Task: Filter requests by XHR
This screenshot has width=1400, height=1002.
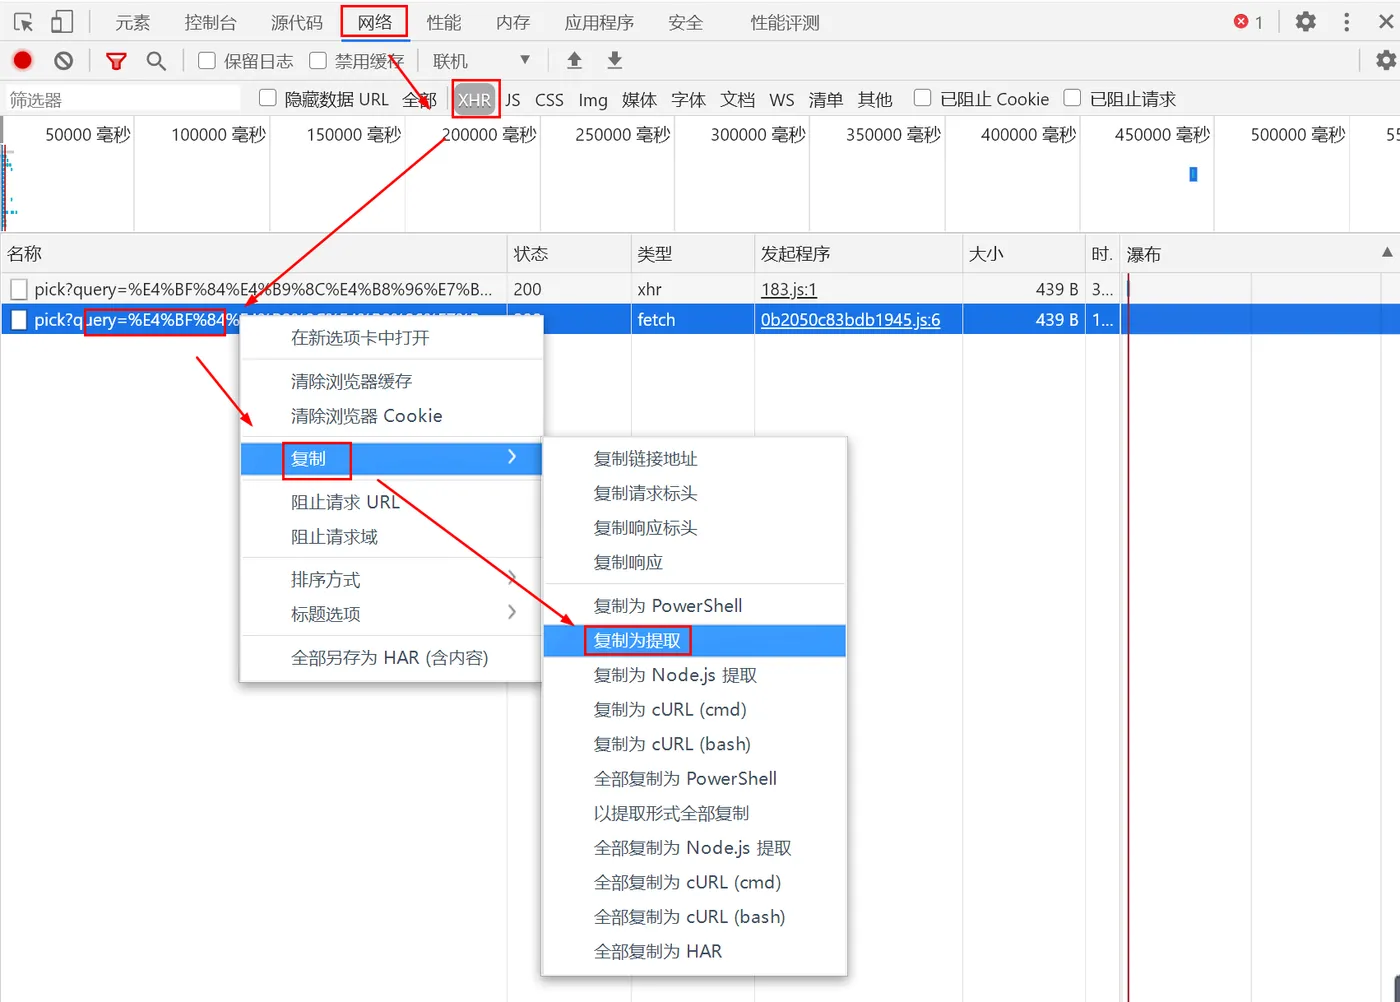Action: [x=474, y=99]
